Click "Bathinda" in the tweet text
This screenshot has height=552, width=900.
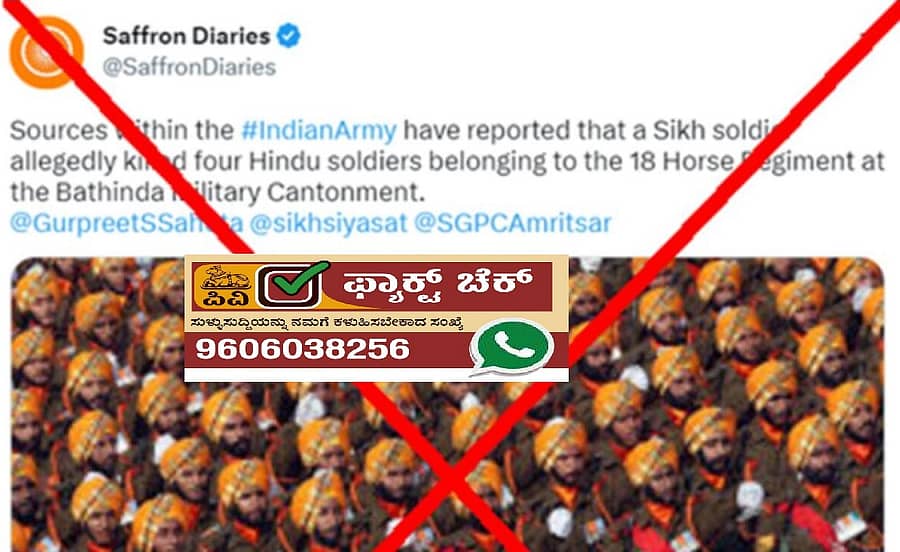pos(110,192)
